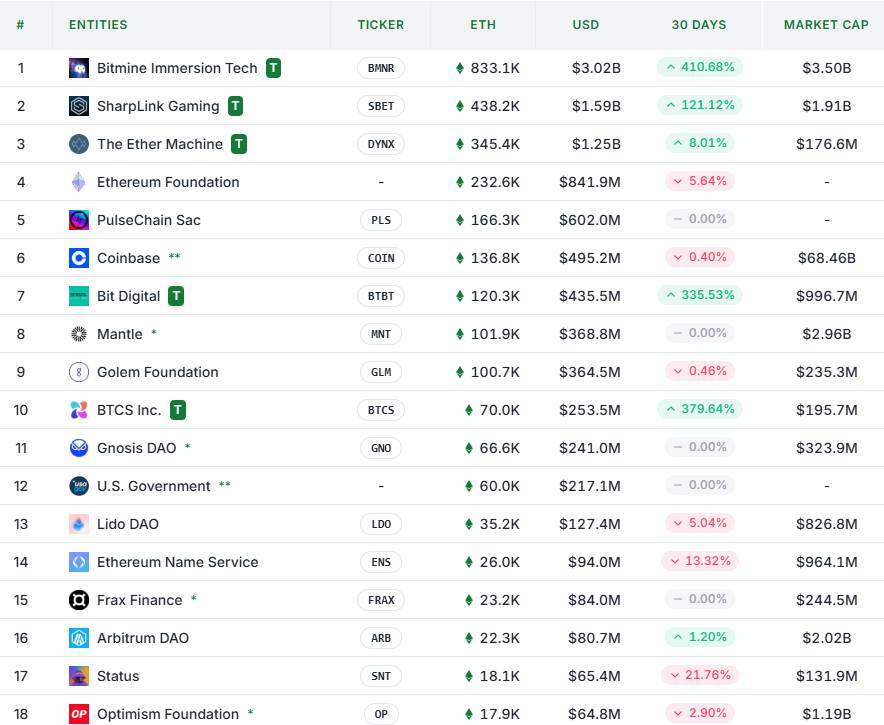Image resolution: width=884 pixels, height=725 pixels.
Task: Click the SNT ticker pill
Action: pos(381,676)
